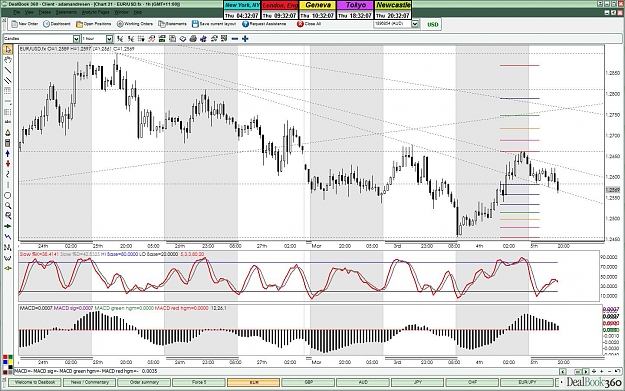
Task: Click the New Order toolbar button
Action: coord(25,24)
